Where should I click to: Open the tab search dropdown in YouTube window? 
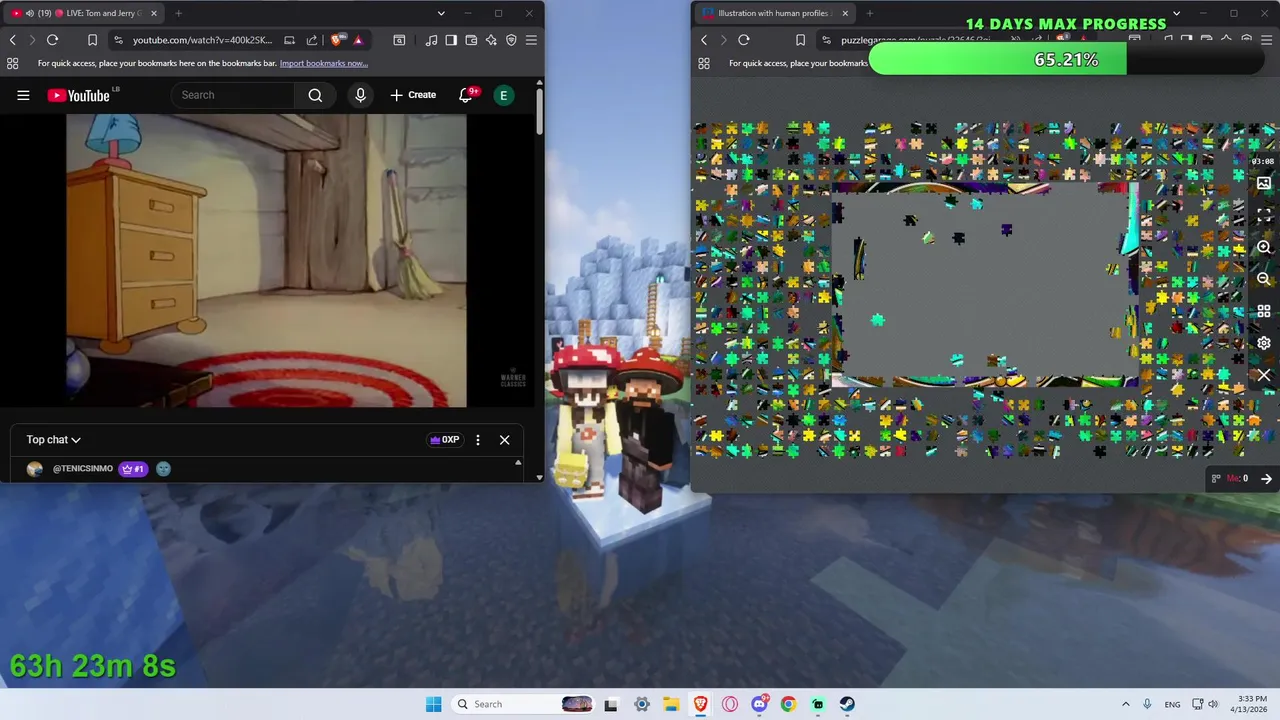pyautogui.click(x=441, y=13)
